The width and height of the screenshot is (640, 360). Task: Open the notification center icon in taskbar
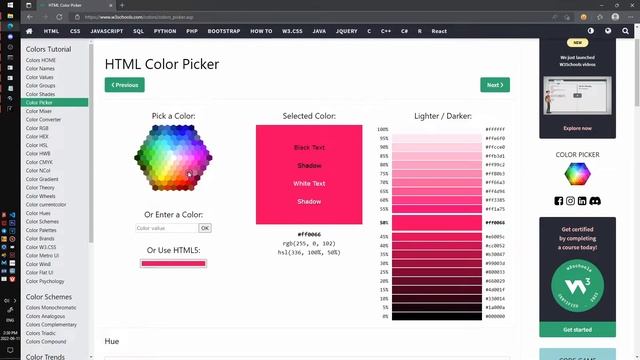click(x=10, y=350)
